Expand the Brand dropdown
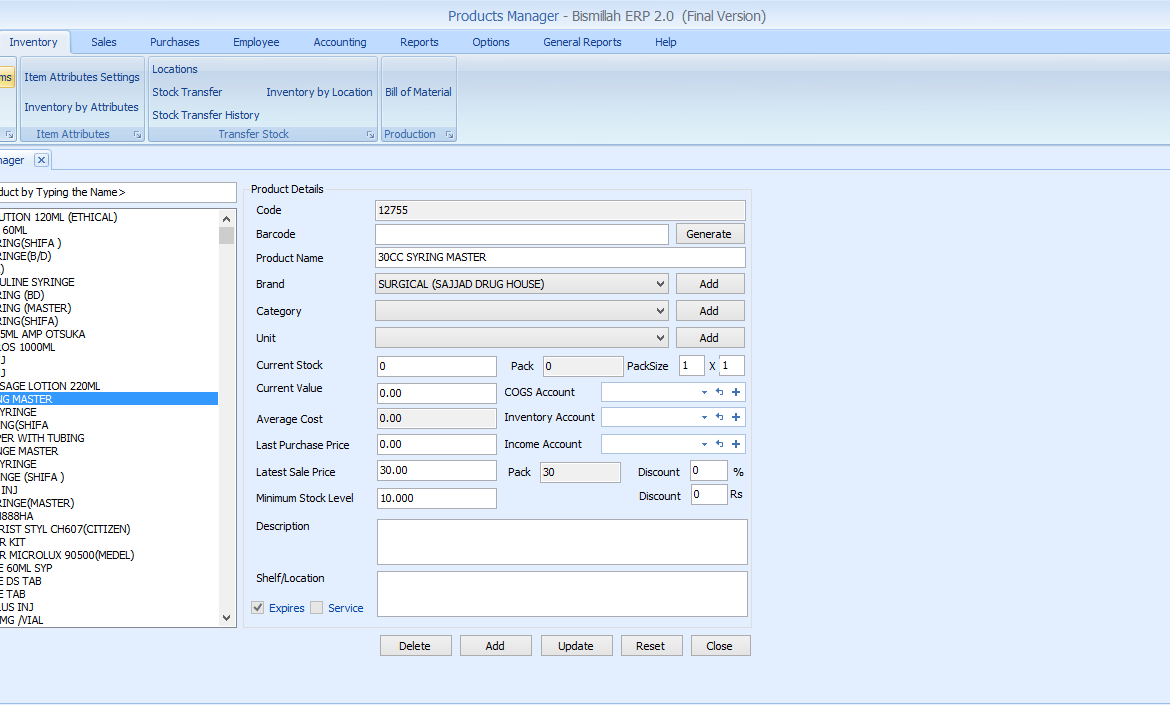The height and width of the screenshot is (705, 1170). pyautogui.click(x=660, y=284)
